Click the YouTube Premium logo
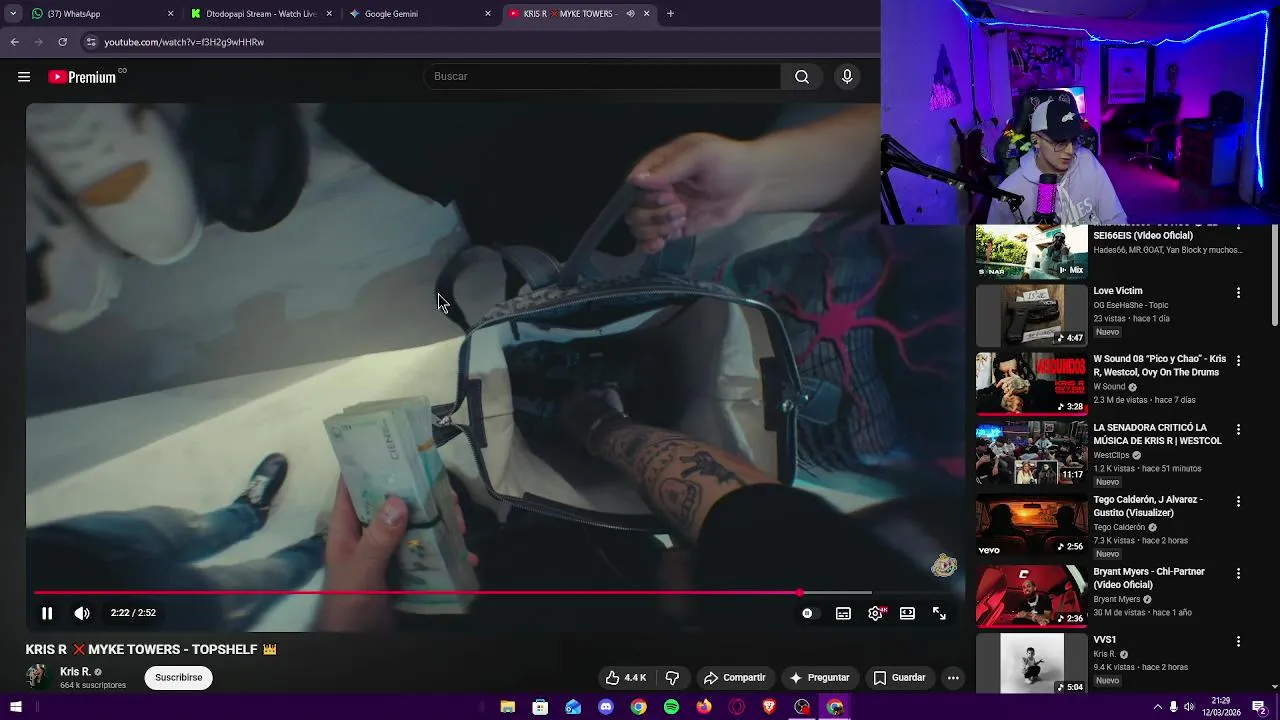This screenshot has height=720, width=1280. coord(82,77)
